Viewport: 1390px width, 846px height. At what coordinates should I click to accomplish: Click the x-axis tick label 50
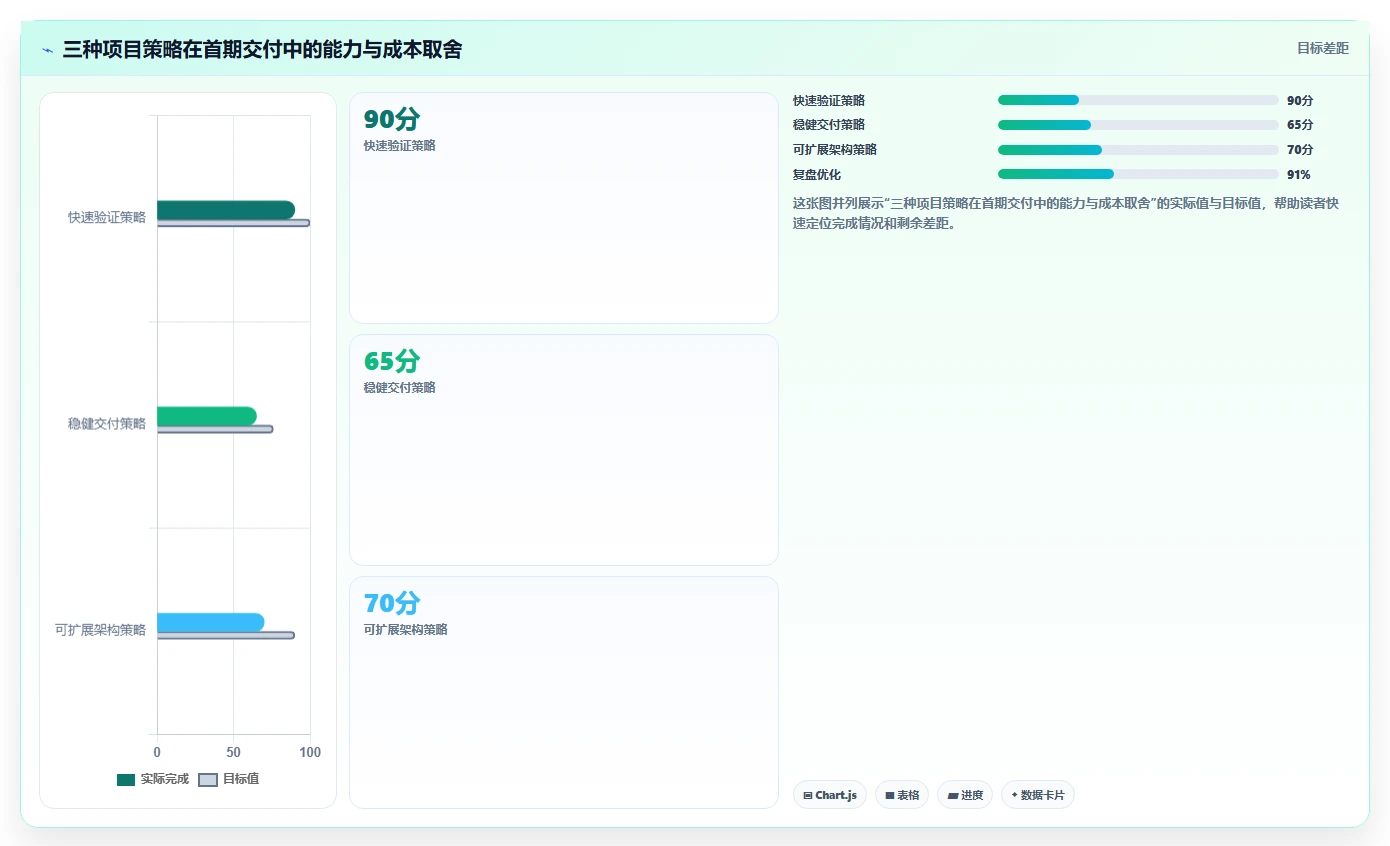click(233, 752)
